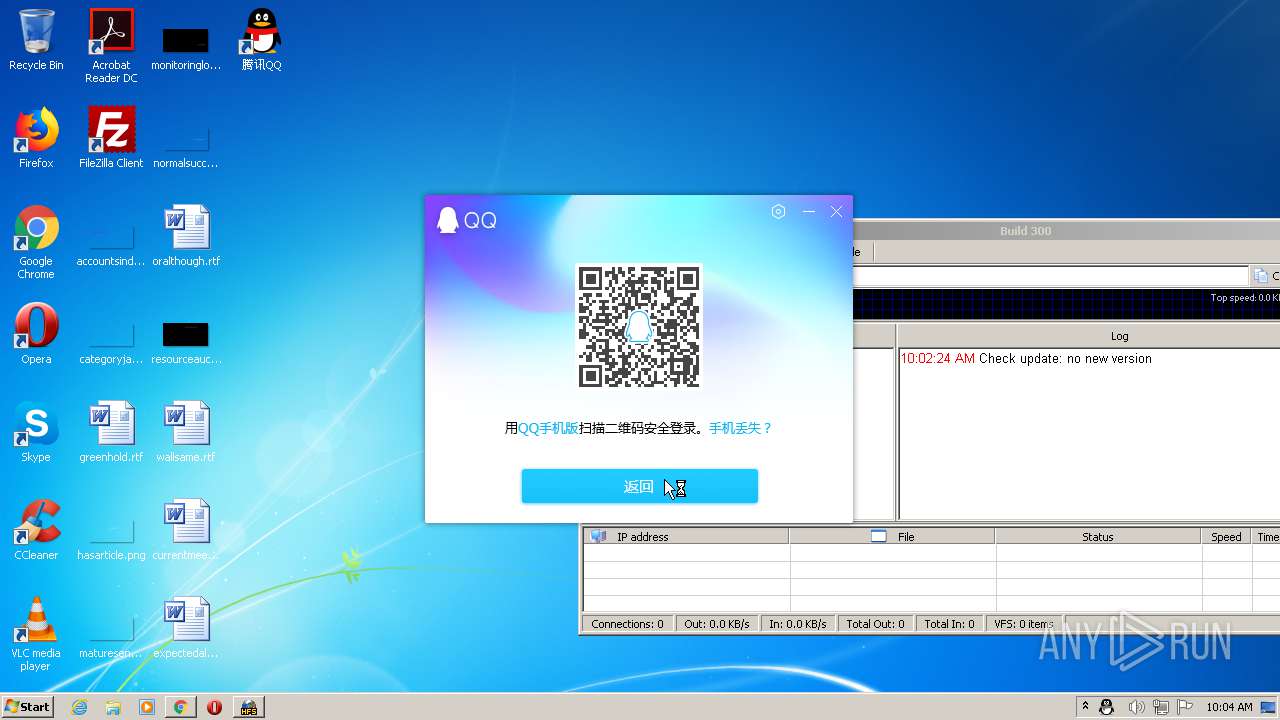
Task: Sort by File column in HFS
Action: (892, 537)
